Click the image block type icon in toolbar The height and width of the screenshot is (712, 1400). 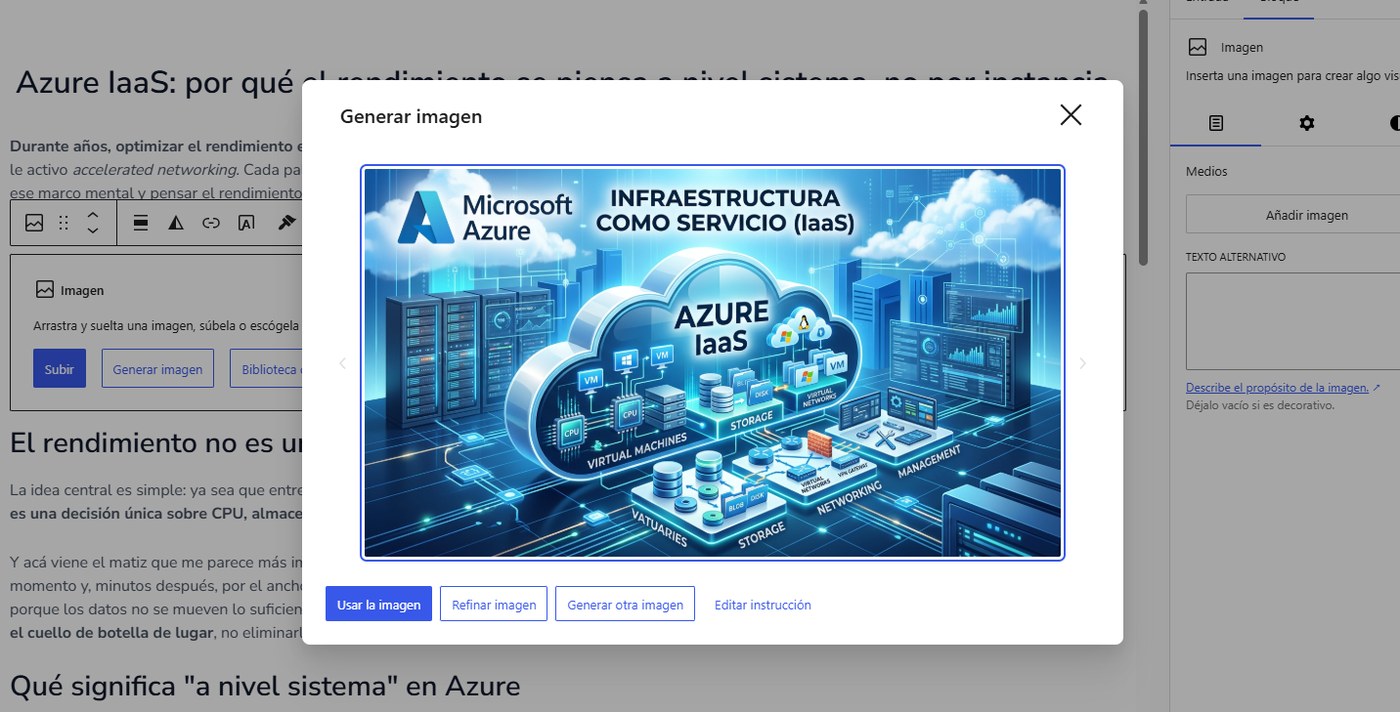(34, 223)
